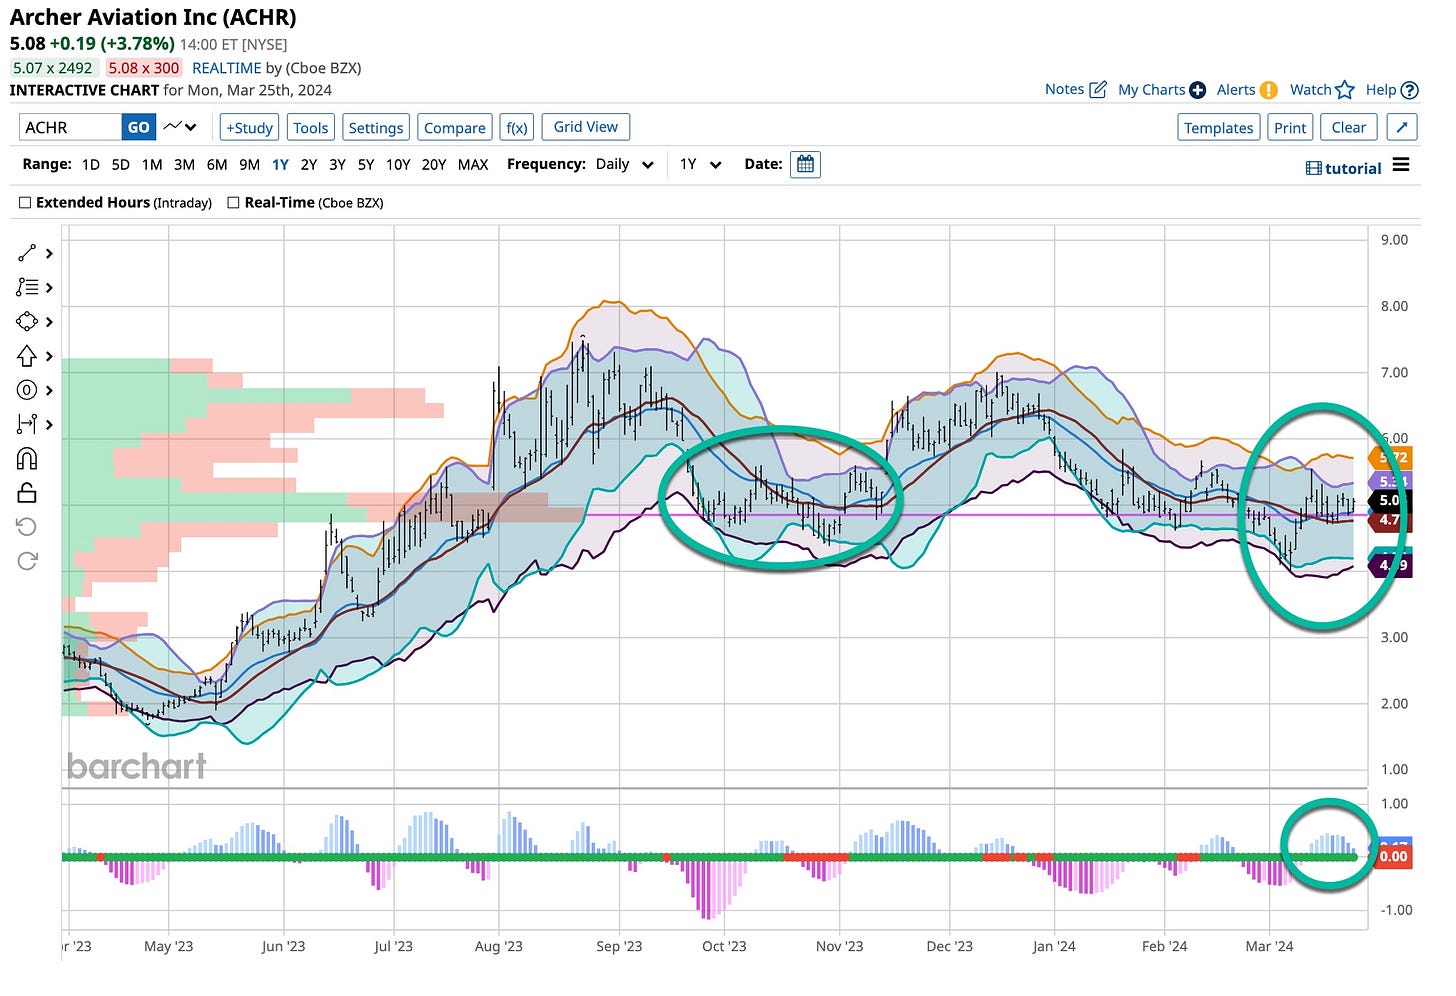The height and width of the screenshot is (996, 1456).
Task: Click the Compare button
Action: tap(455, 127)
